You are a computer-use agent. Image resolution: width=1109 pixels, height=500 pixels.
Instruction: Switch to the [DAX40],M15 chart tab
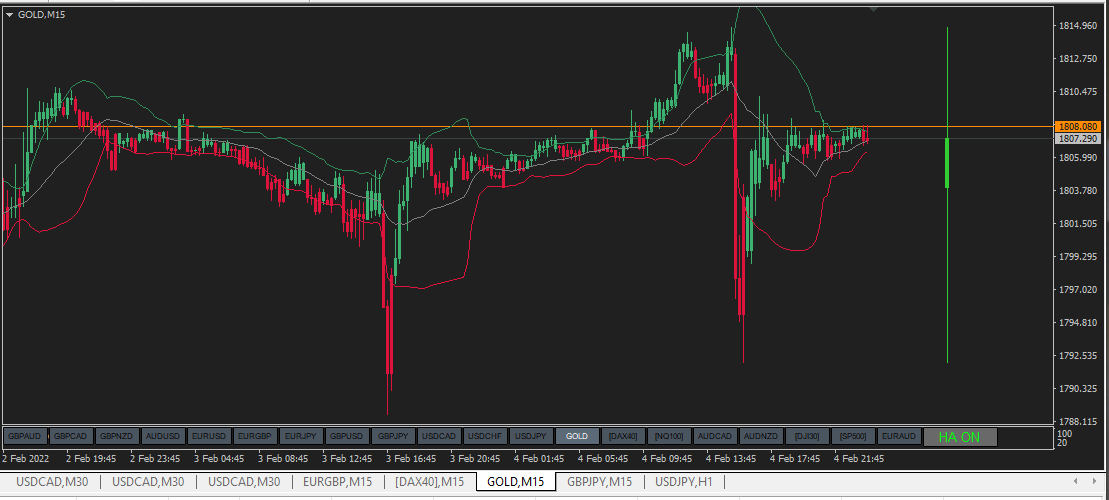point(430,482)
